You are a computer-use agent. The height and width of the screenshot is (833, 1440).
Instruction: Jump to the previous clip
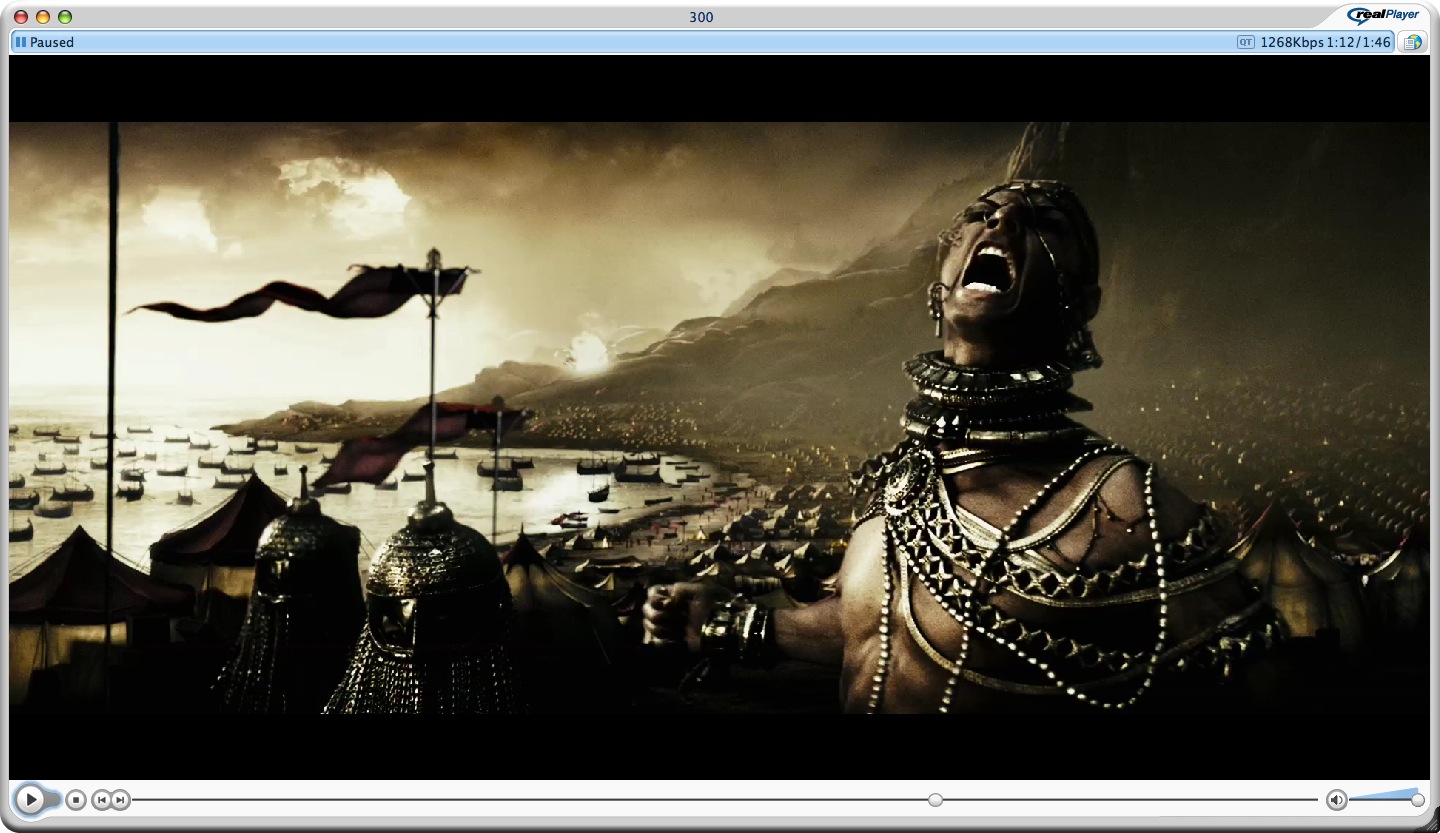point(101,799)
